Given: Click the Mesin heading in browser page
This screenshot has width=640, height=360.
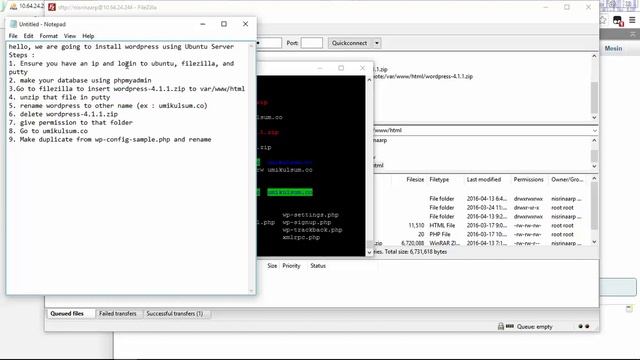Looking at the screenshot, I should pyautogui.click(x=613, y=48).
